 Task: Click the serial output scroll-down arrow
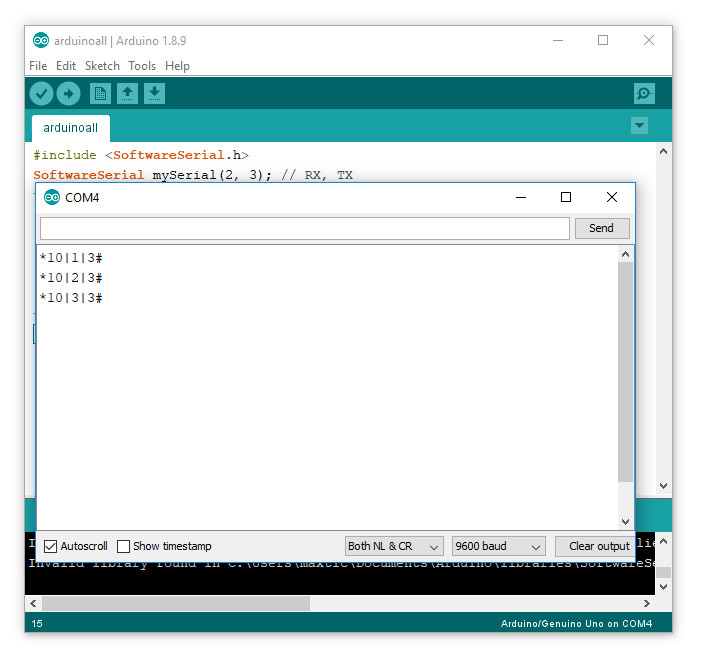625,522
